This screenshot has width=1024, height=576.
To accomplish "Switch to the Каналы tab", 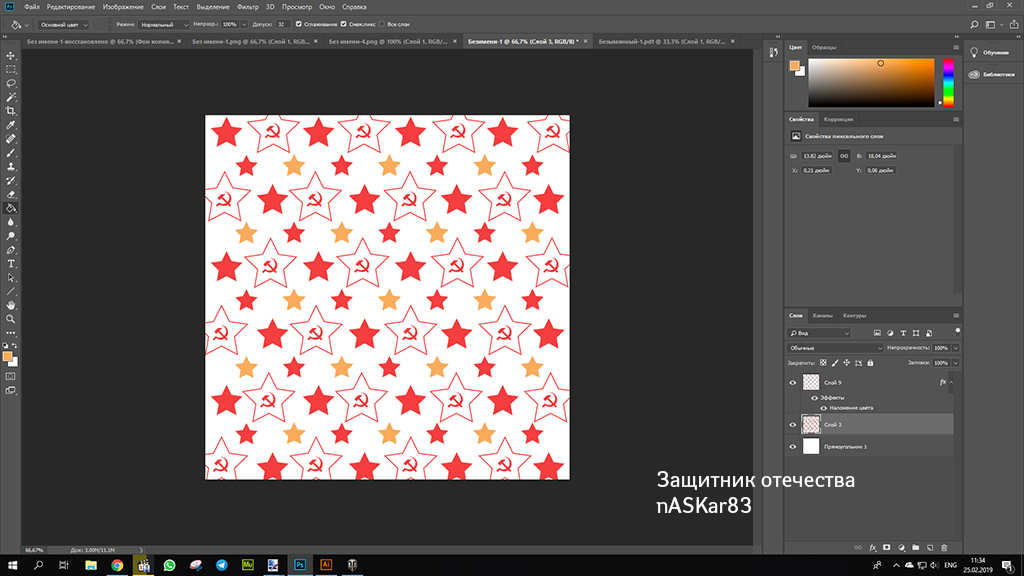I will (822, 315).
